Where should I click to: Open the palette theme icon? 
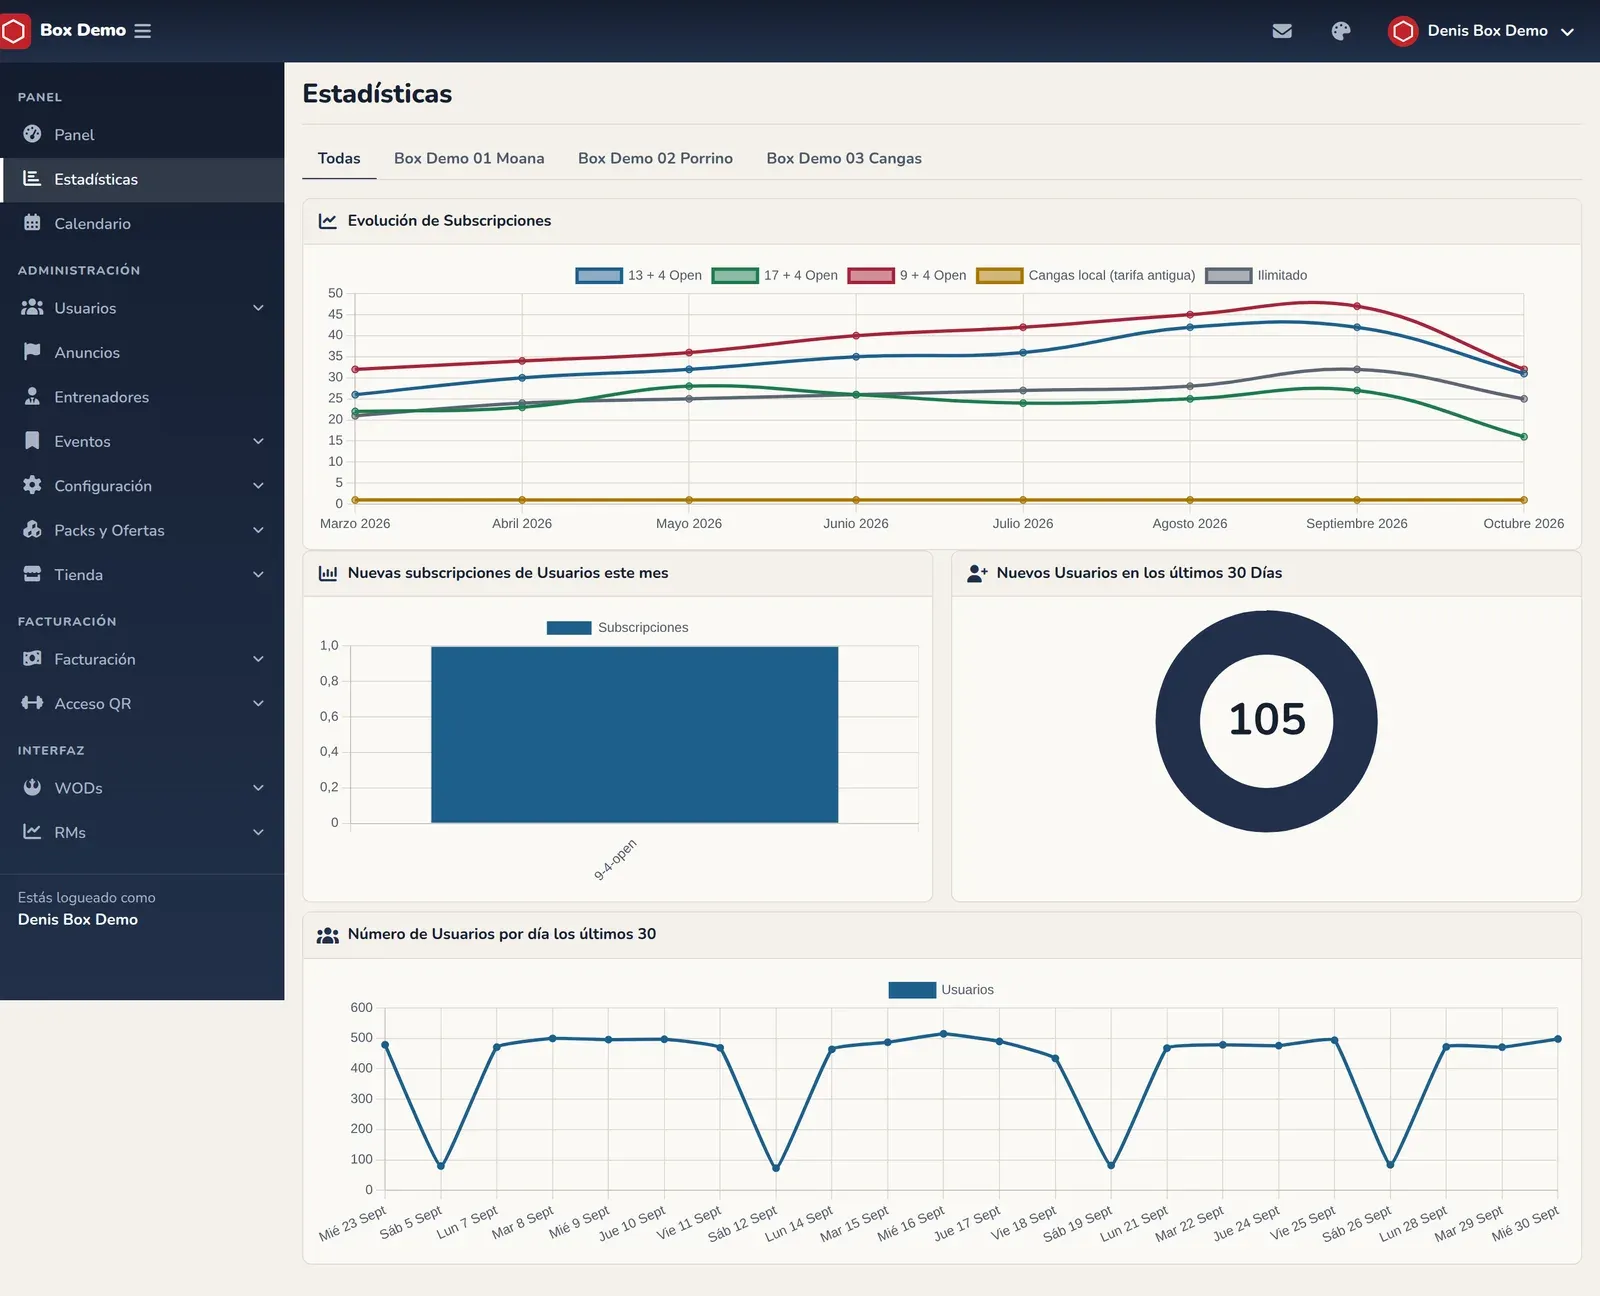tap(1341, 31)
